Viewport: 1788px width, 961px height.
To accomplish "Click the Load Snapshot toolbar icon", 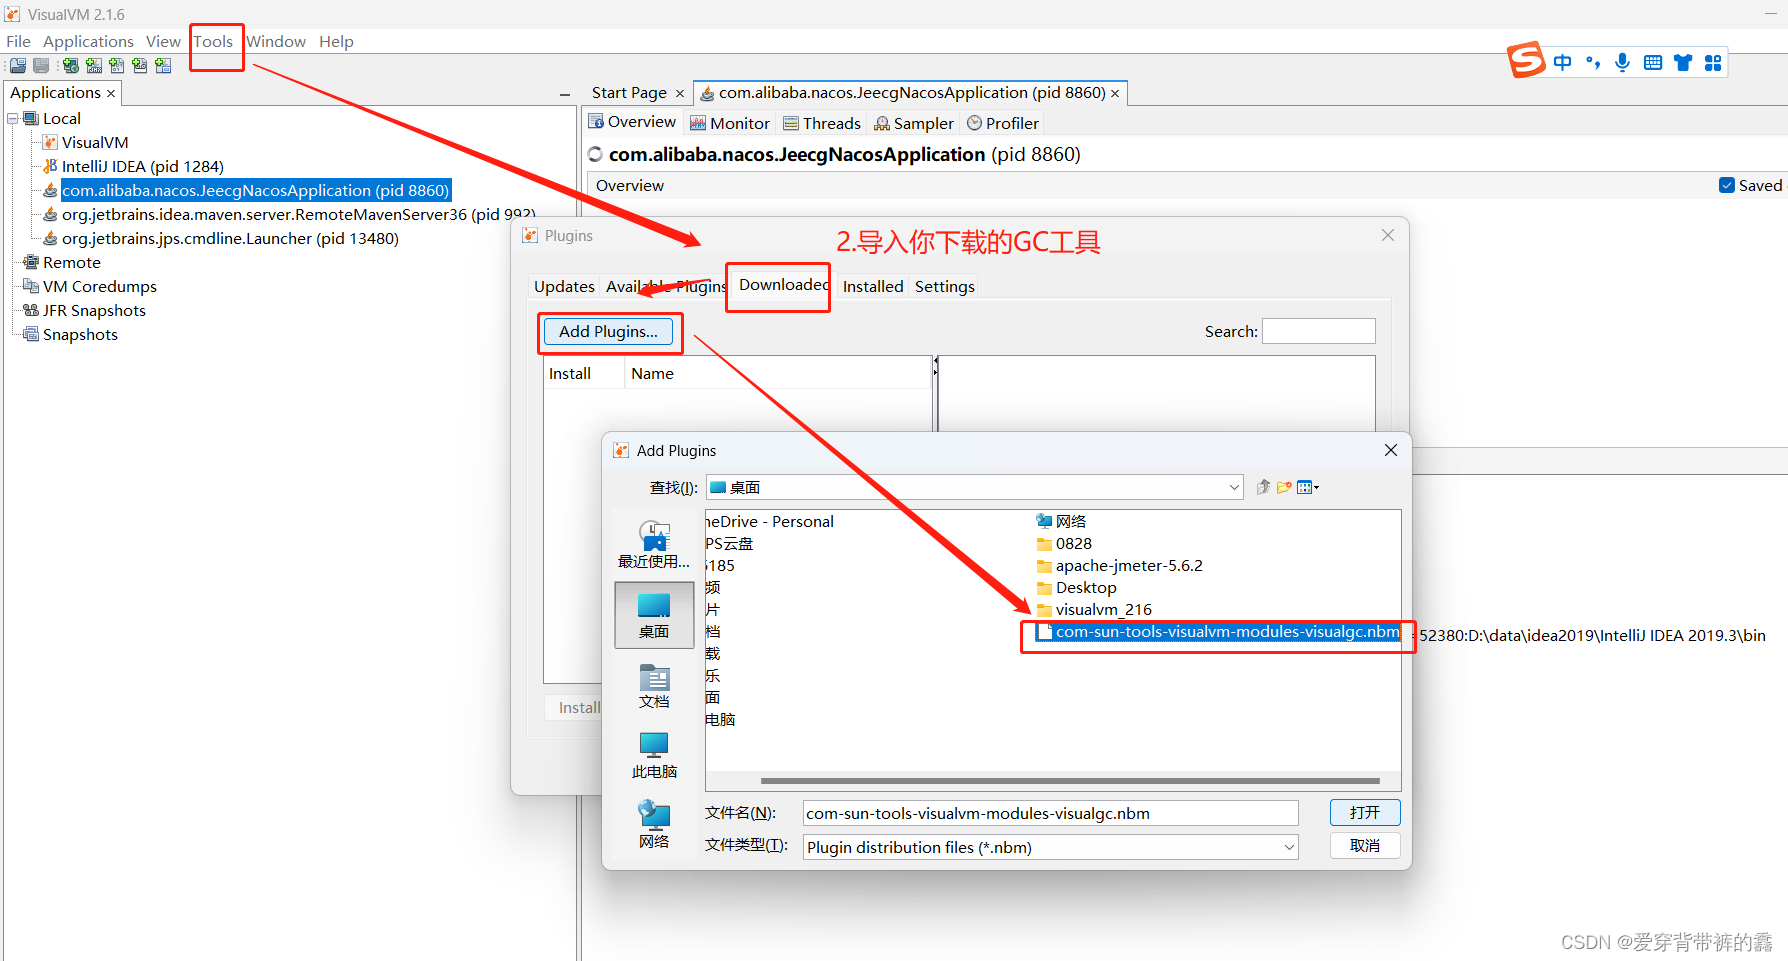I will (x=18, y=66).
